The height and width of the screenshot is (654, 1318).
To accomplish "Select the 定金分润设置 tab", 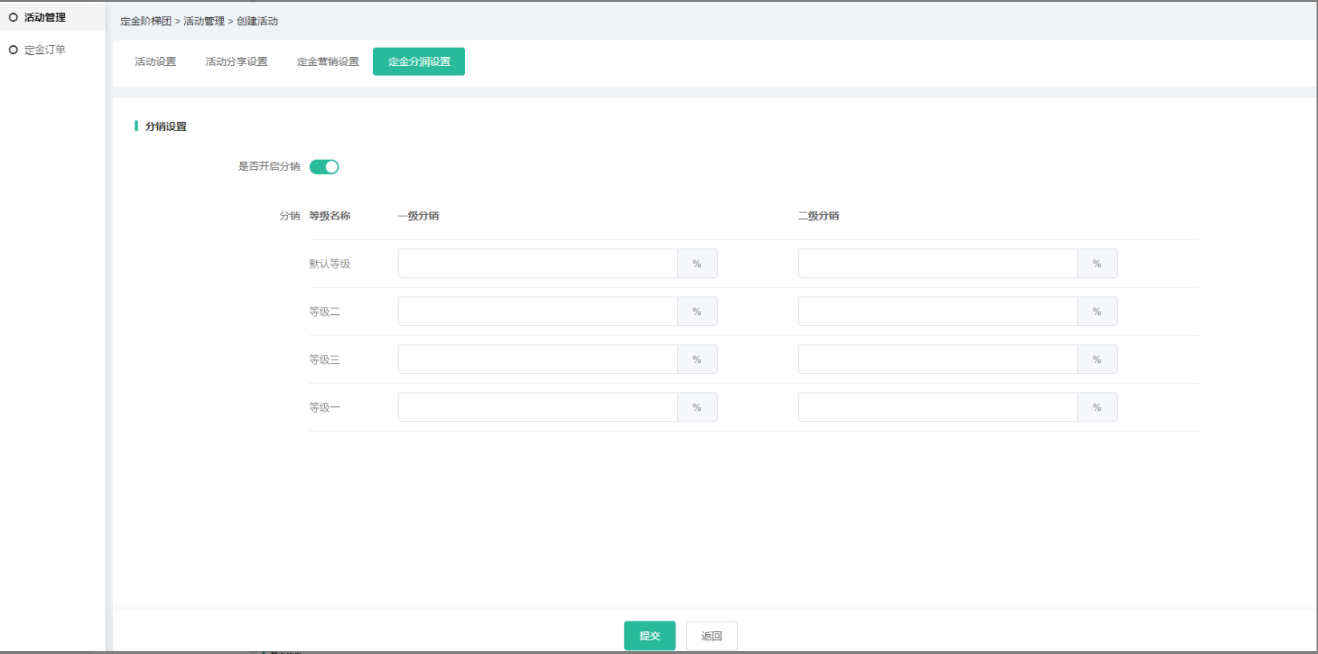I will coord(419,62).
